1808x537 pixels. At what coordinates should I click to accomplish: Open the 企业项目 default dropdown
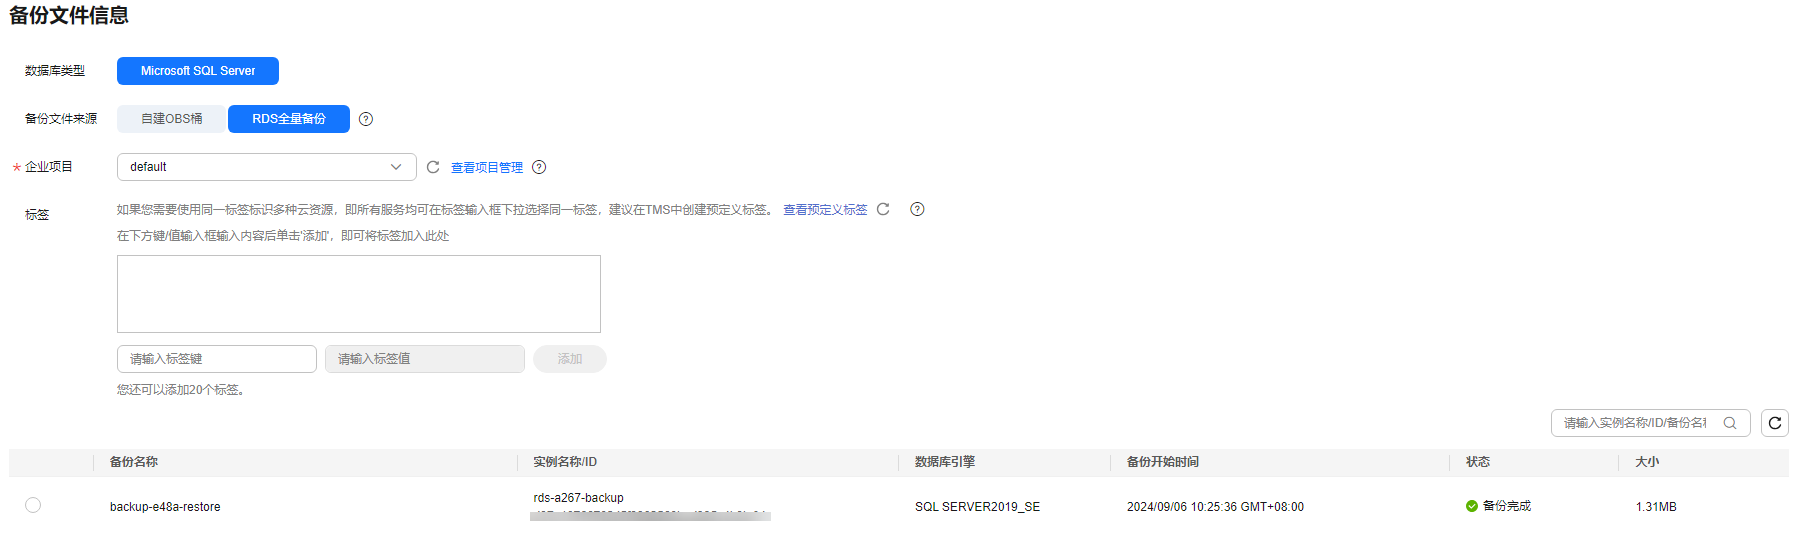267,167
